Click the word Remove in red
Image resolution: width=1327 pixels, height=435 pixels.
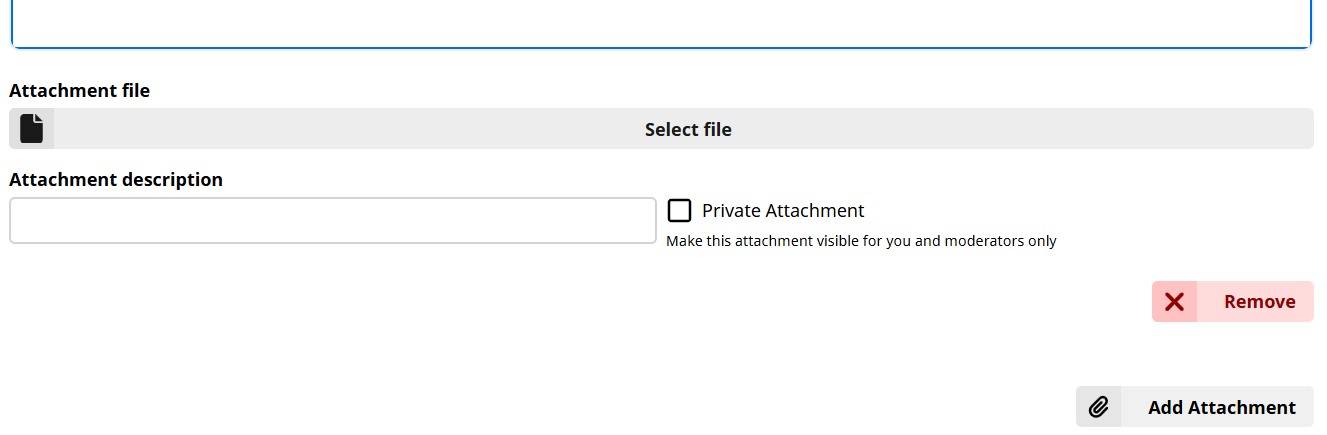point(1260,302)
